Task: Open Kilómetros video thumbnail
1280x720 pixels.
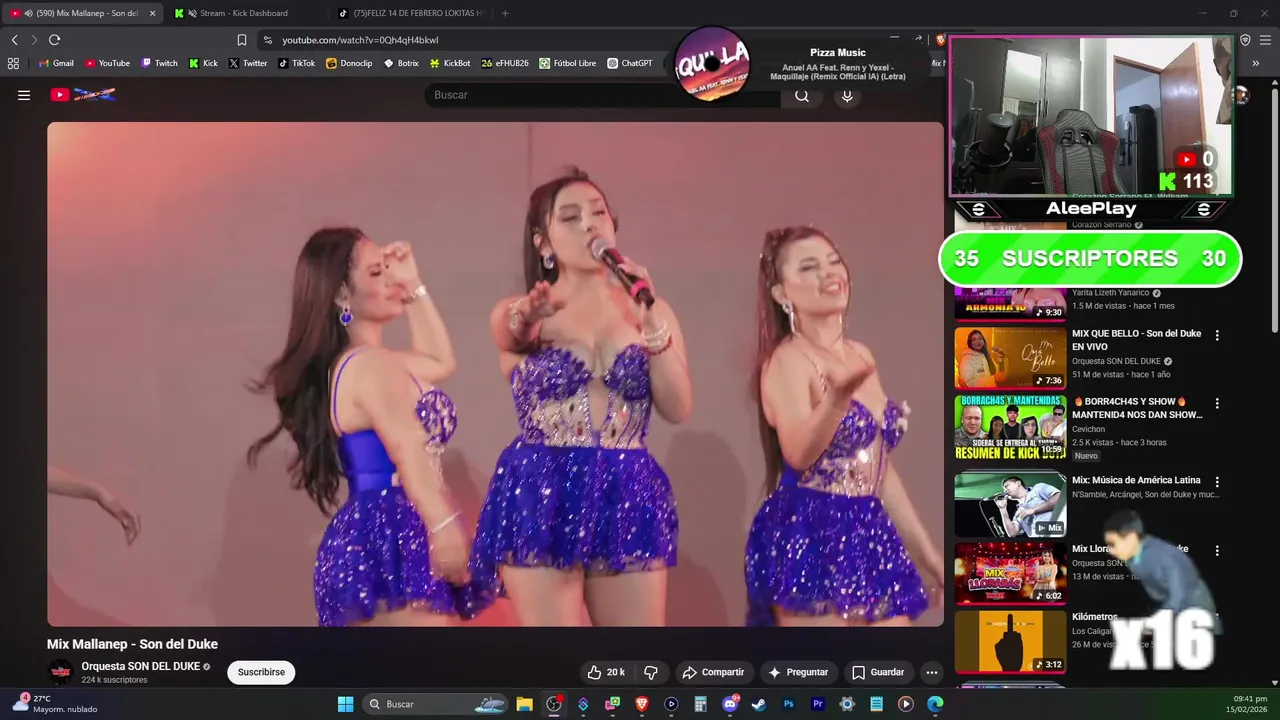Action: (x=1010, y=642)
